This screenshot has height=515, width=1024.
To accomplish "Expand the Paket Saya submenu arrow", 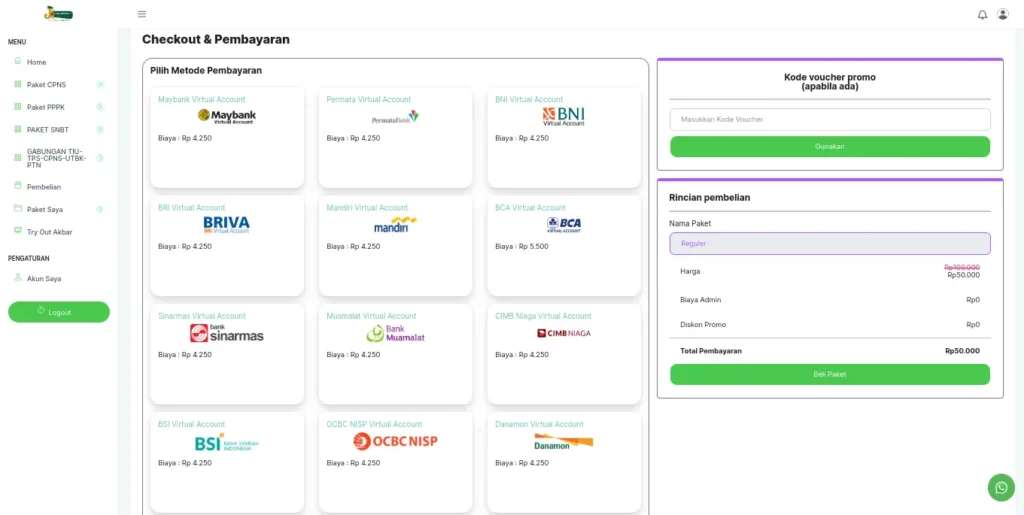I will pyautogui.click(x=100, y=209).
